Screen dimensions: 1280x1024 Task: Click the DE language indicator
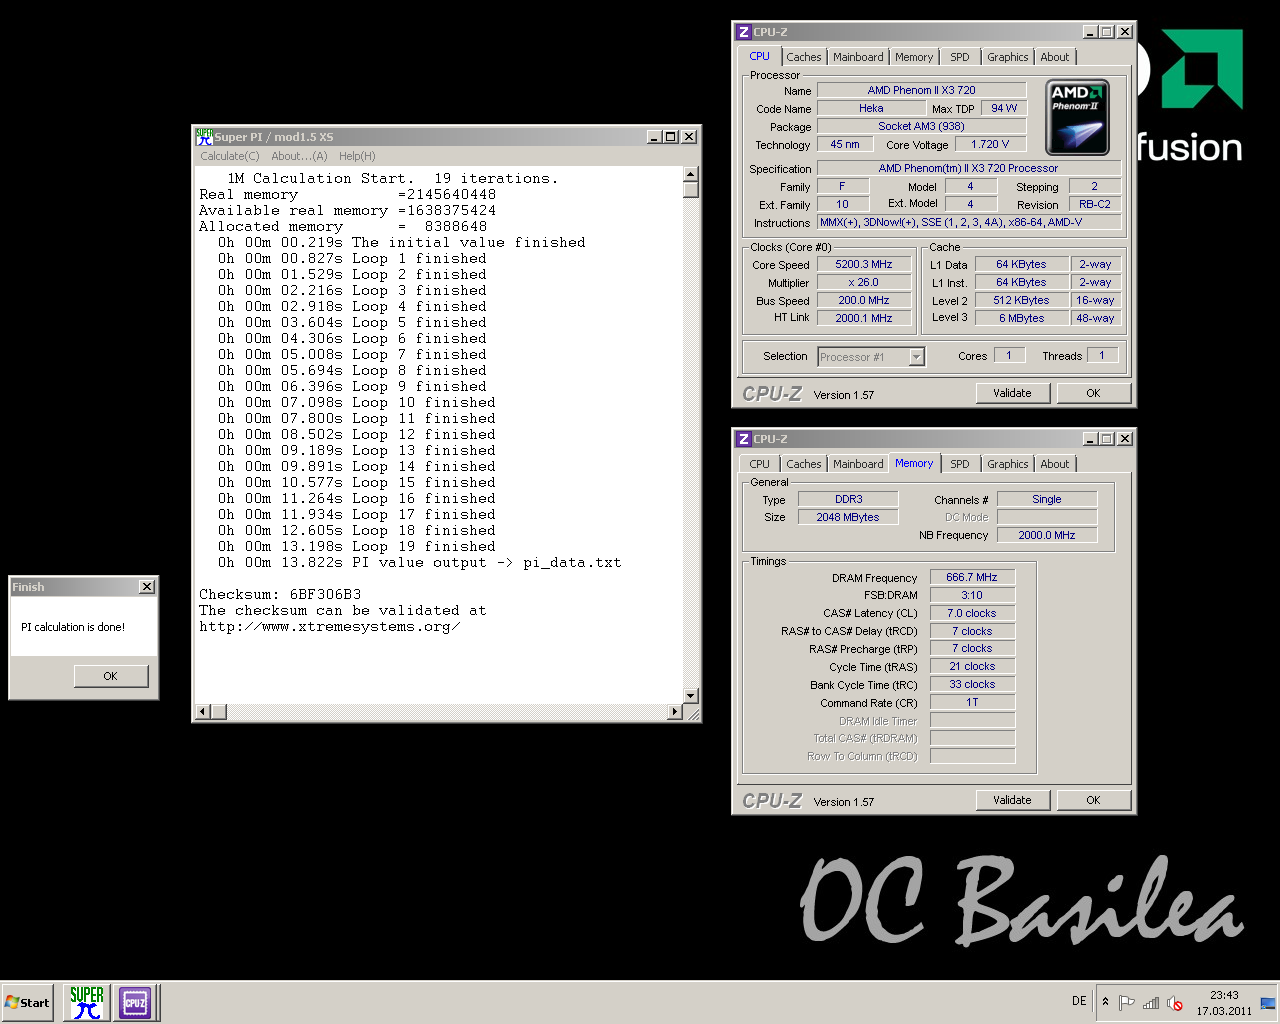[x=1079, y=1001]
